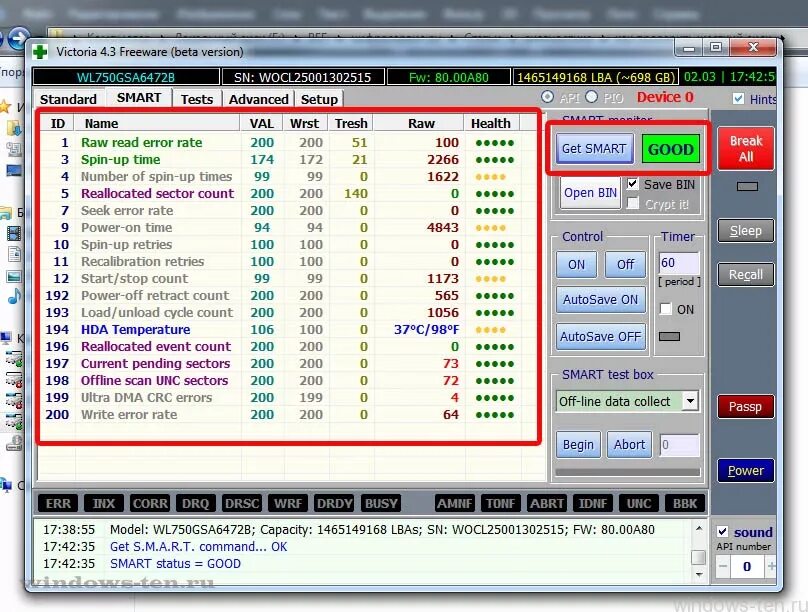
Task: Click the Health column header
Action: [x=491, y=123]
